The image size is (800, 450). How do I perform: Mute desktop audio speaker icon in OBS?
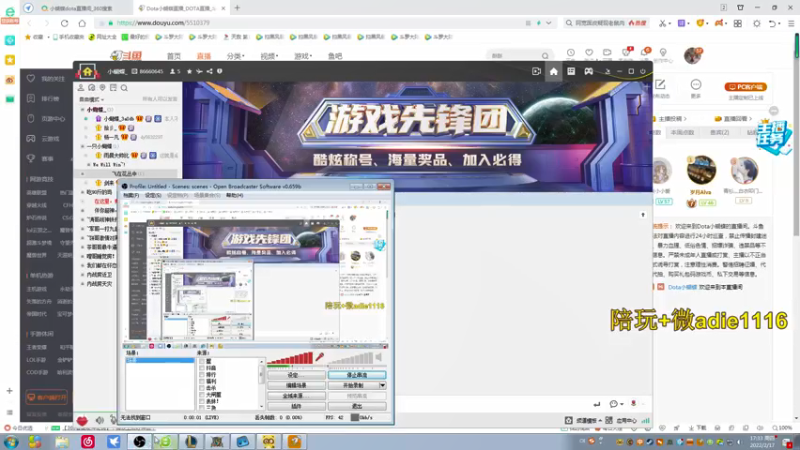379,358
